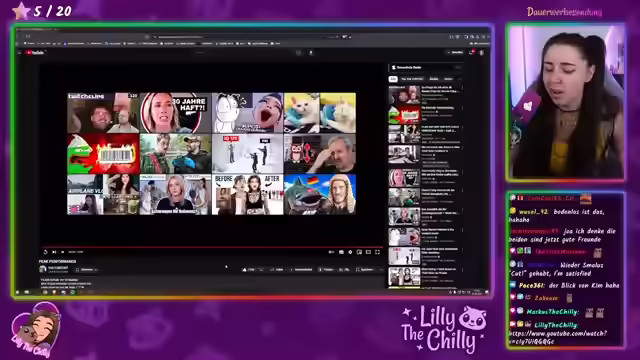Open end-screen video with owl cartoon
Viewport: 640px width, 360px height.
tap(320, 154)
